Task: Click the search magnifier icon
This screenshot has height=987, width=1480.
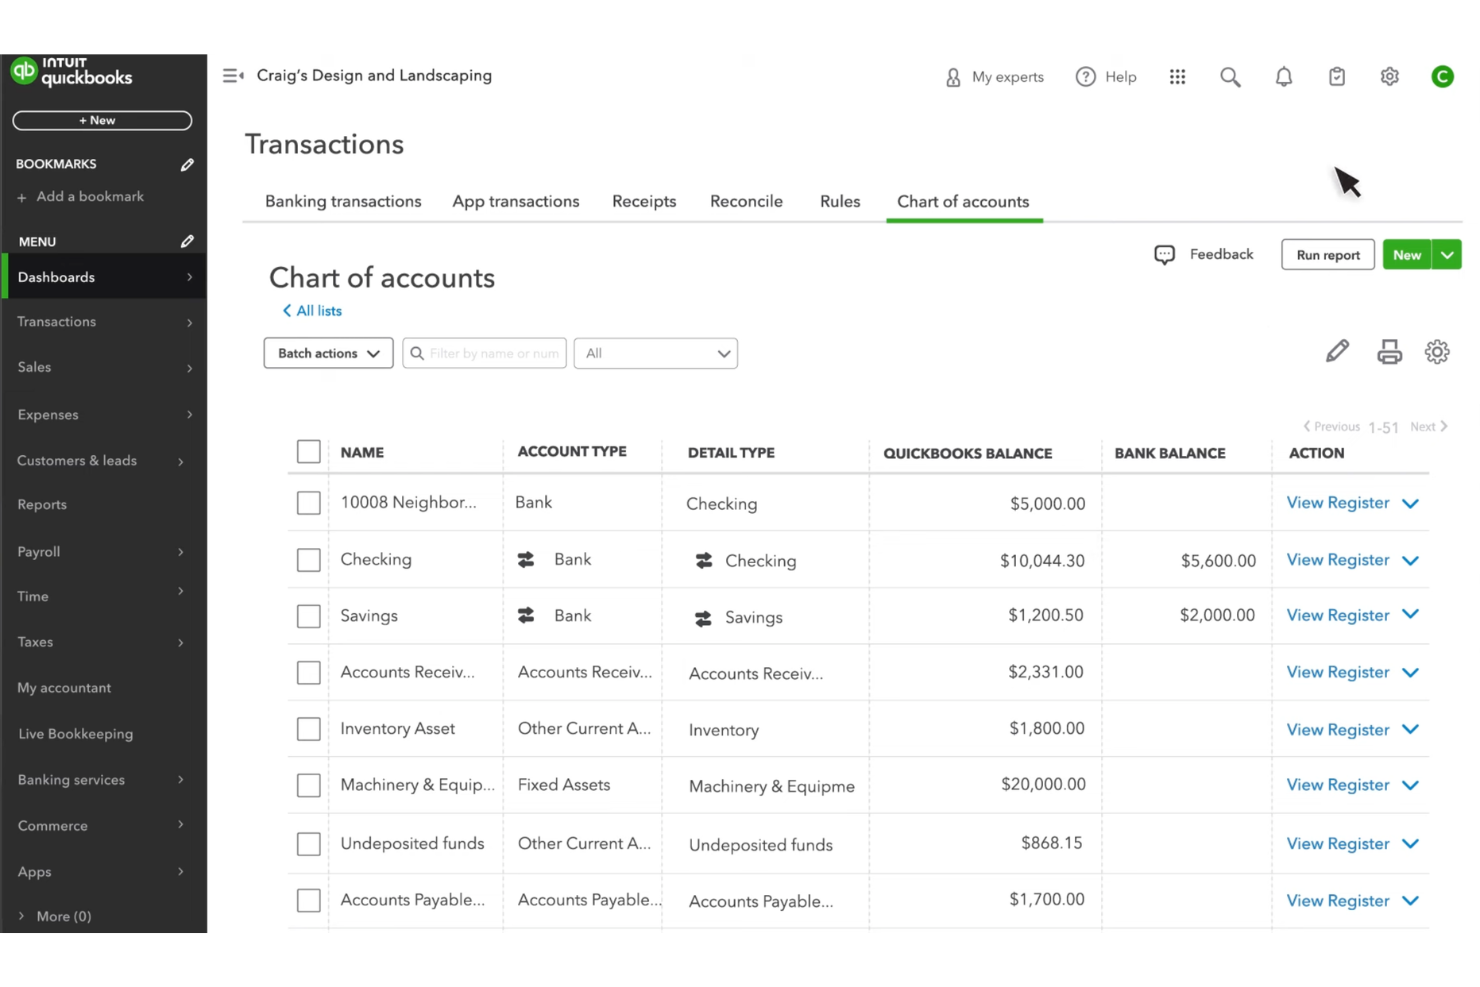Action: pos(1230,76)
